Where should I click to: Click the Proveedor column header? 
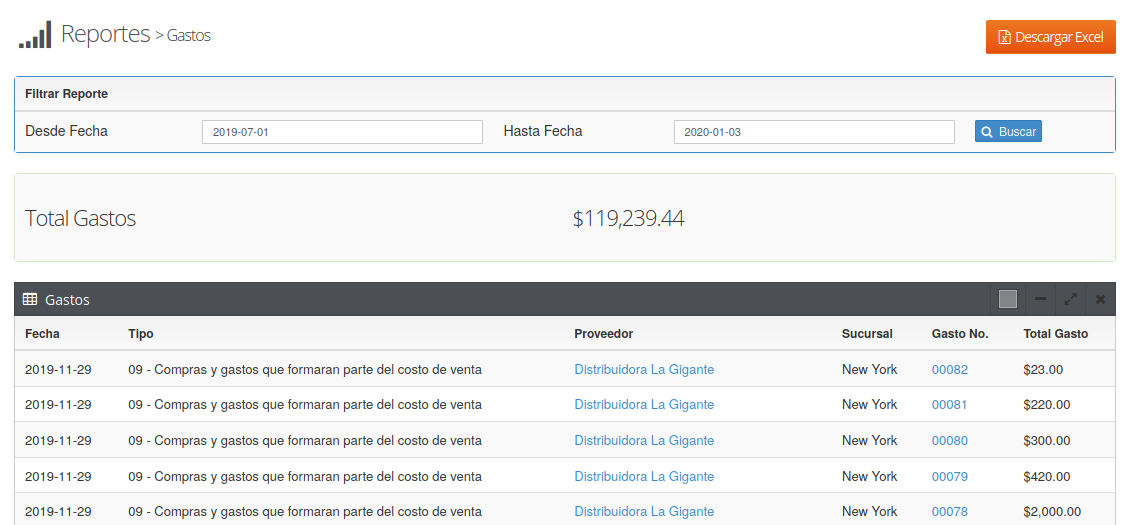coord(603,334)
